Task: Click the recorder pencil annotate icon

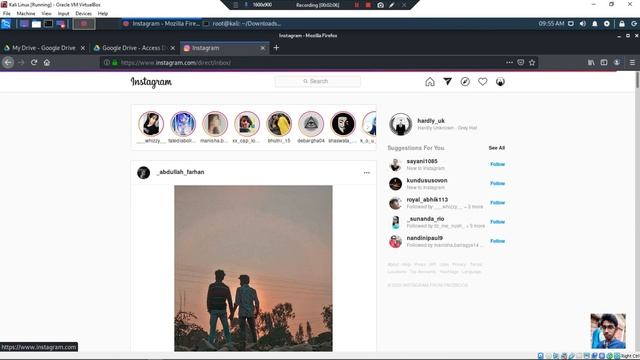Action: 392,5
